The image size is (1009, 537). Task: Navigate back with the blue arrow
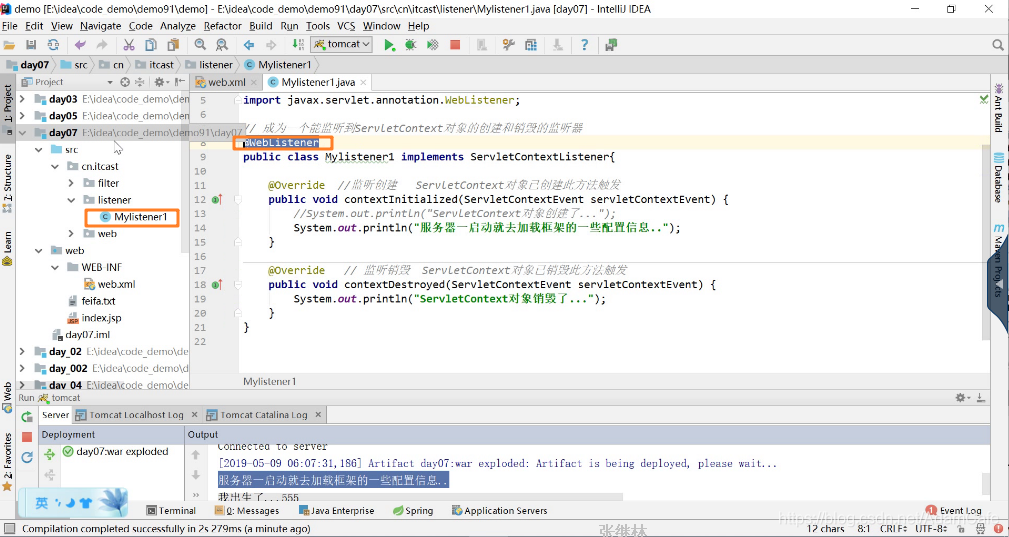click(249, 45)
